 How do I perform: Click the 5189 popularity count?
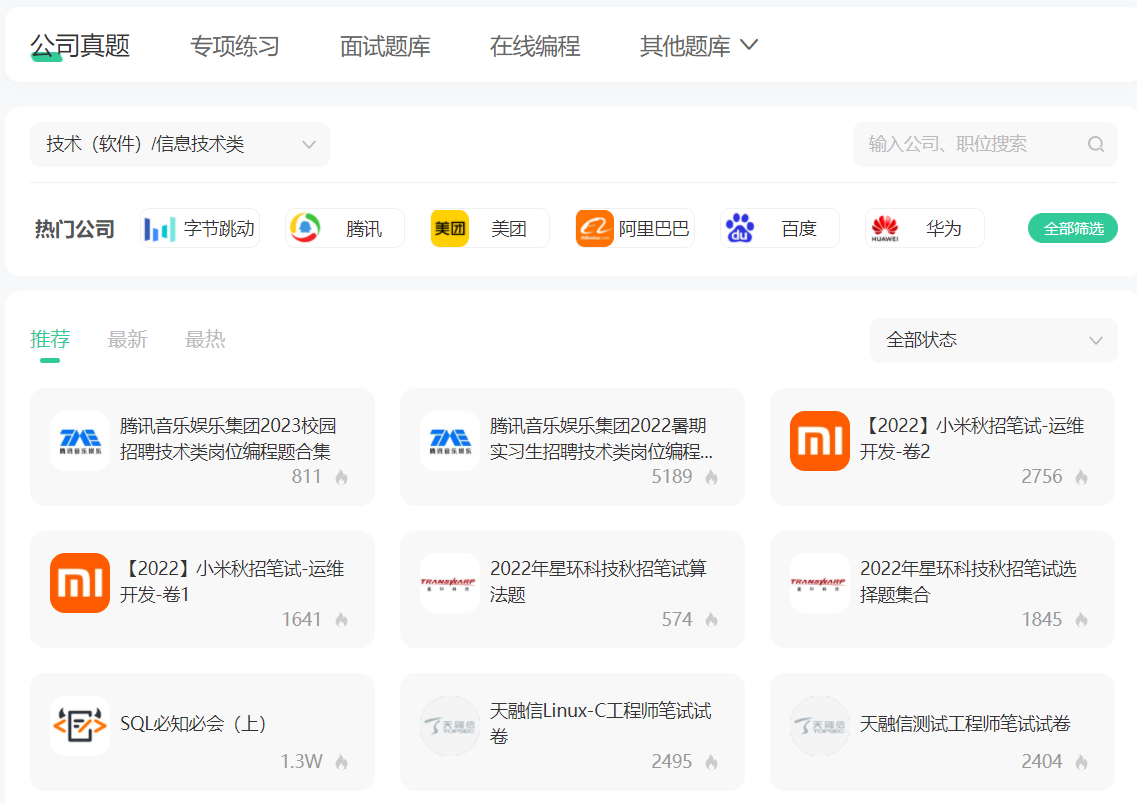671,477
